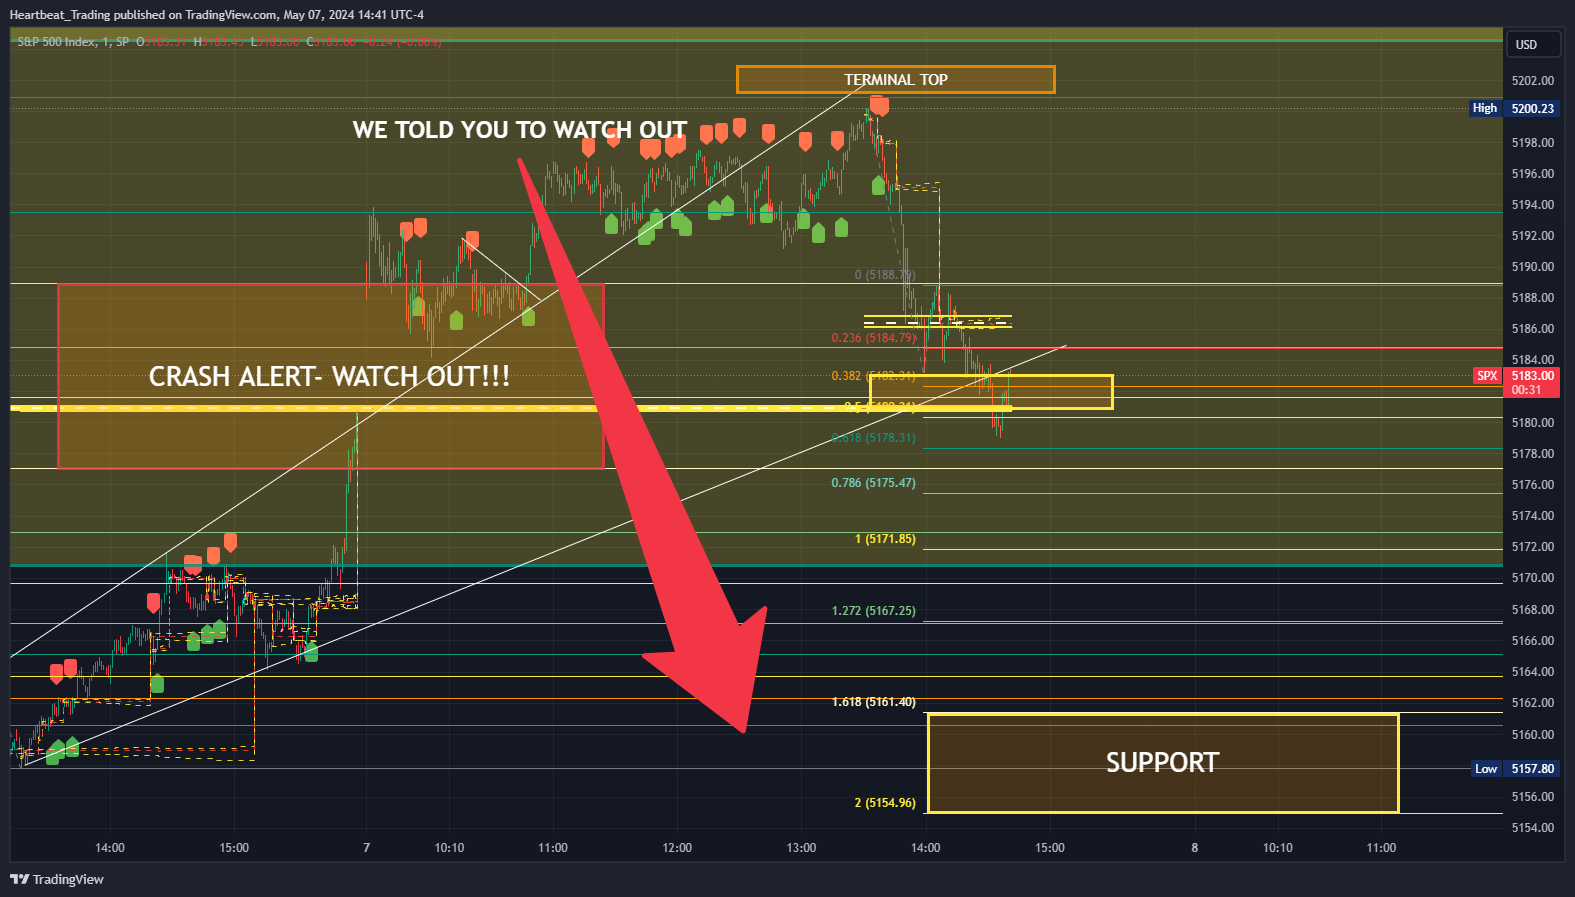Viewport: 1575px width, 897px height.
Task: Click the 5170.00 price axis value
Action: (x=1533, y=578)
